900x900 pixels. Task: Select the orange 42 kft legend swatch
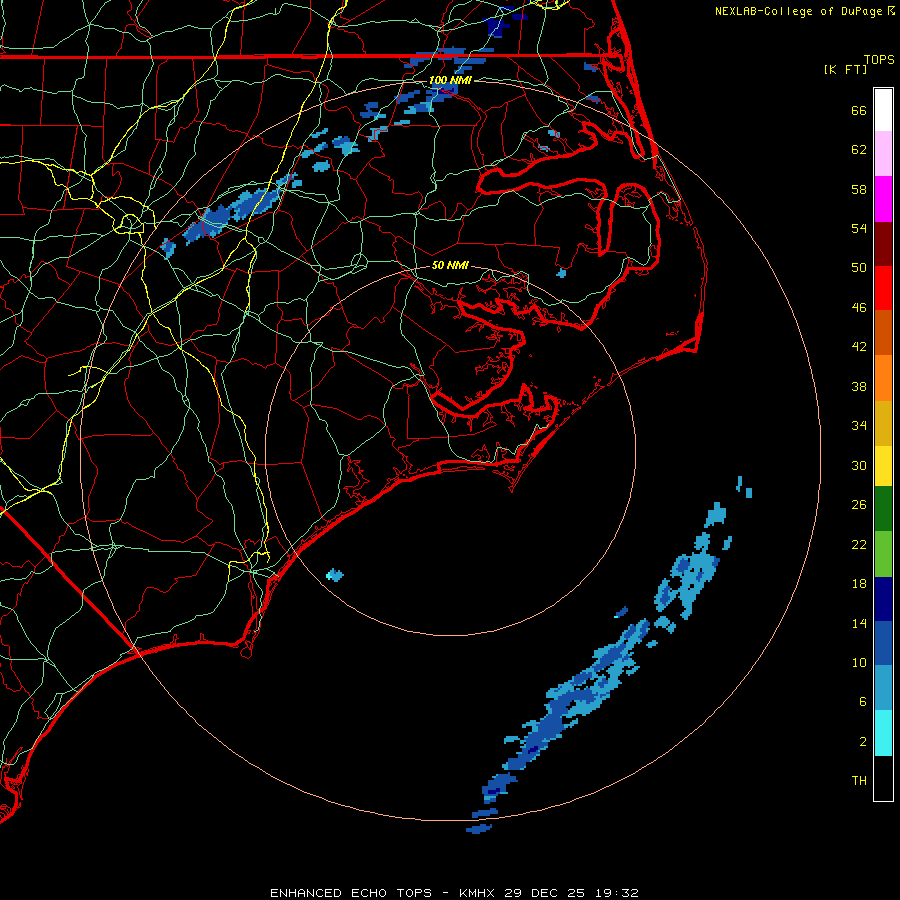pyautogui.click(x=883, y=377)
